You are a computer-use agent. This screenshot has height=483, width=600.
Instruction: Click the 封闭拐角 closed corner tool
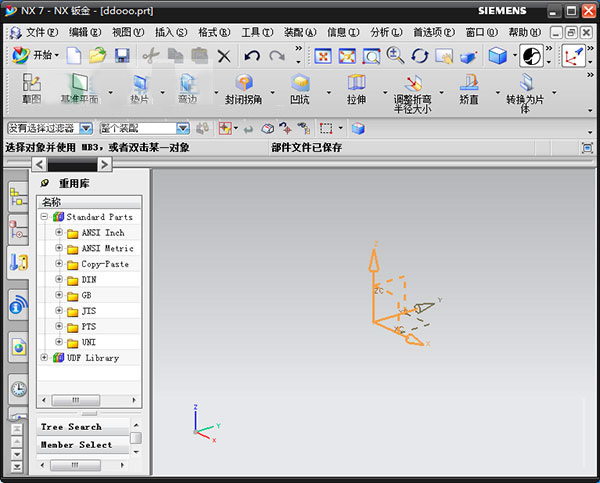click(x=244, y=89)
